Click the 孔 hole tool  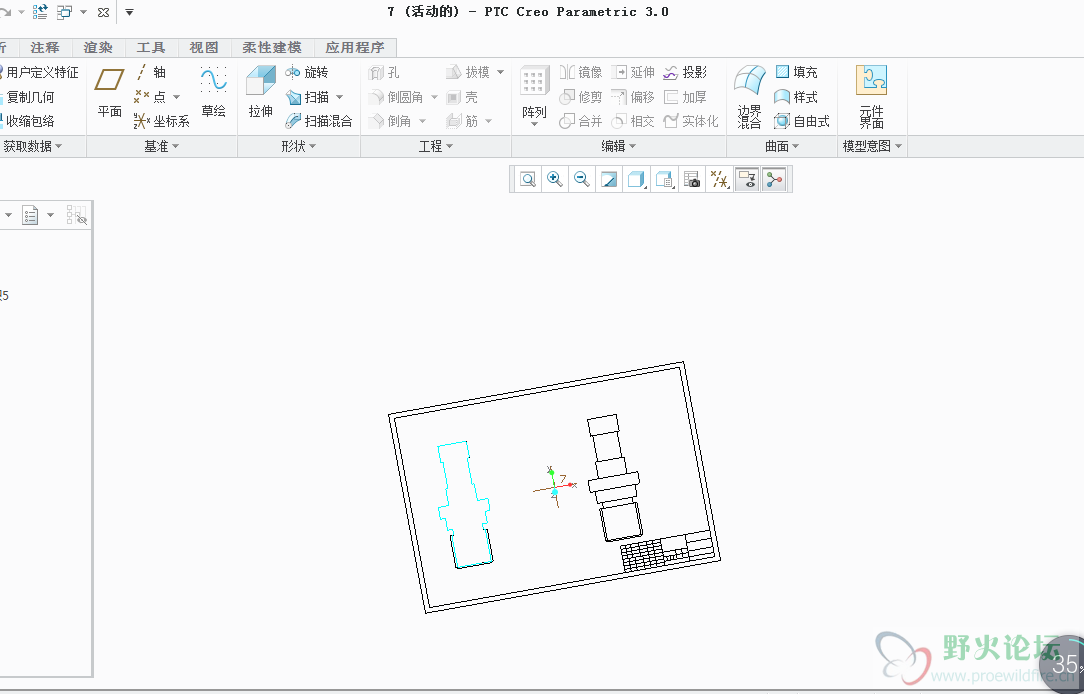pos(384,72)
